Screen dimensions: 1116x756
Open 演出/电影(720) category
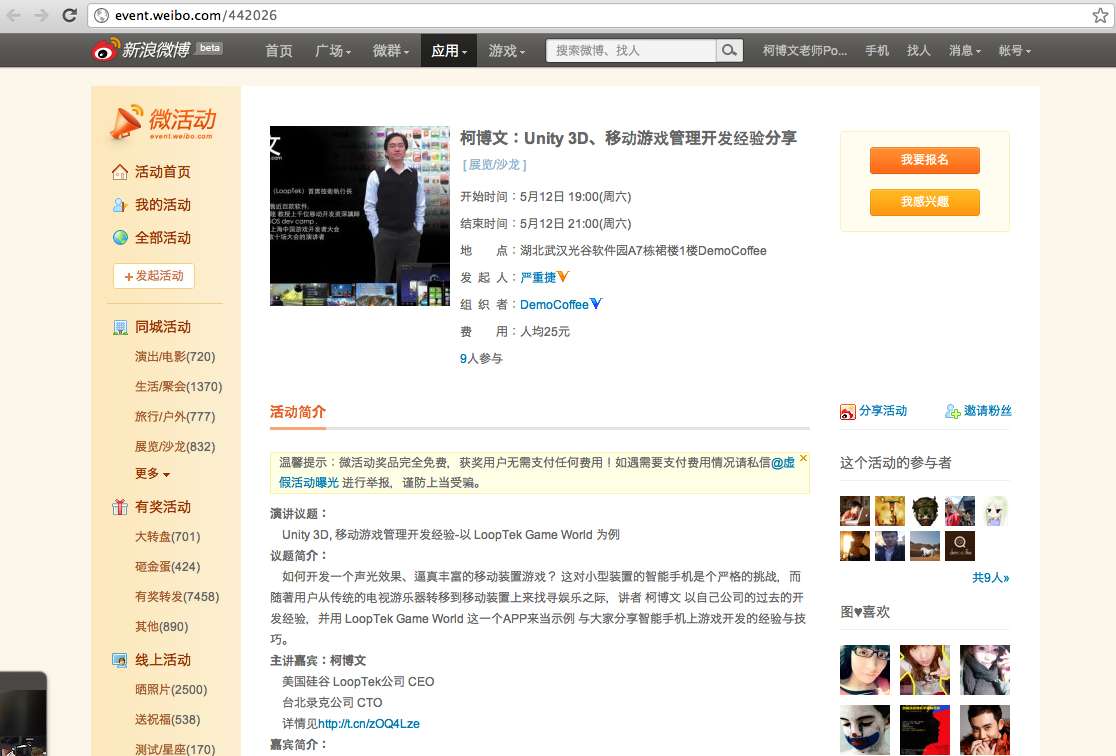[175, 357]
